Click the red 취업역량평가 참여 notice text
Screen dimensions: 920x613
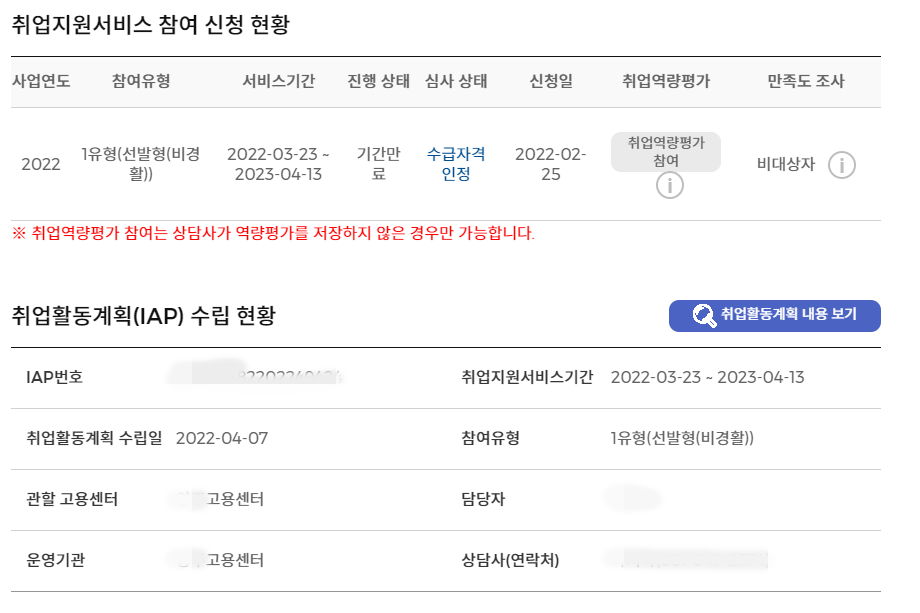point(273,233)
